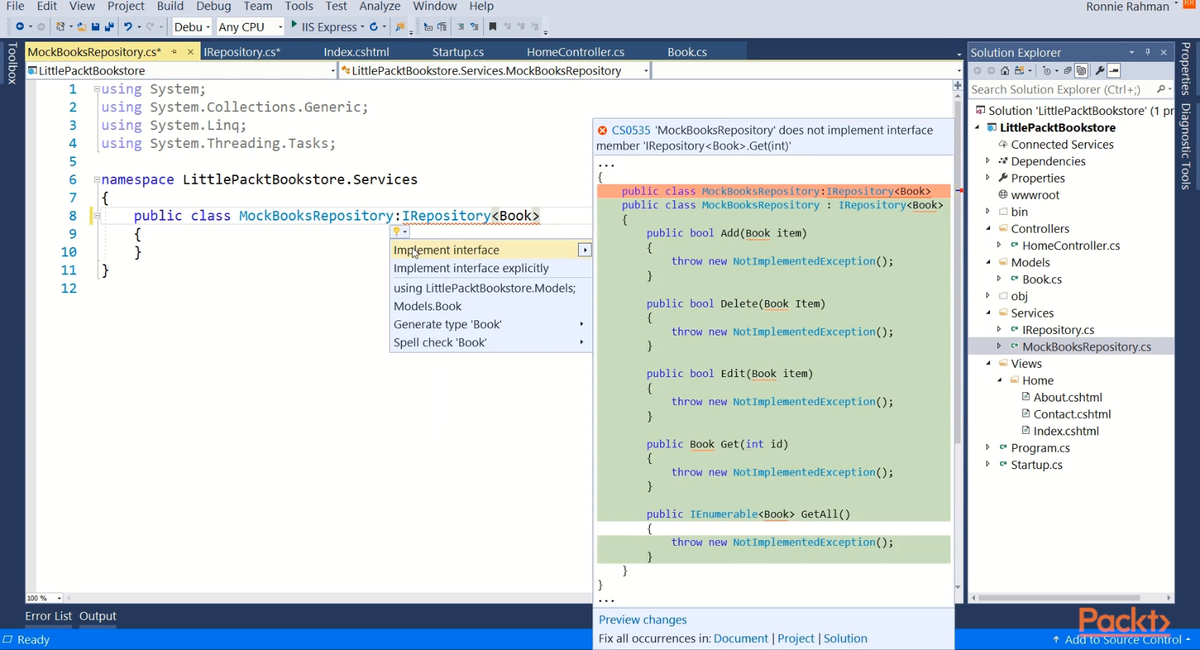Toggle auto-hide pin on the Solution Explorer panel
The image size is (1200, 650).
point(1148,52)
